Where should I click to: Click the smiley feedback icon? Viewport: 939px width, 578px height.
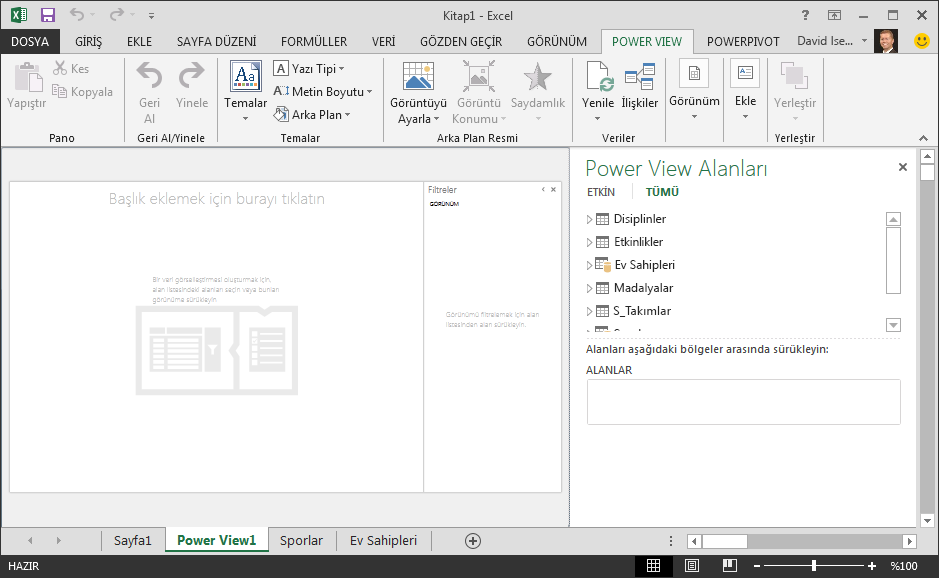pyautogui.click(x=922, y=41)
